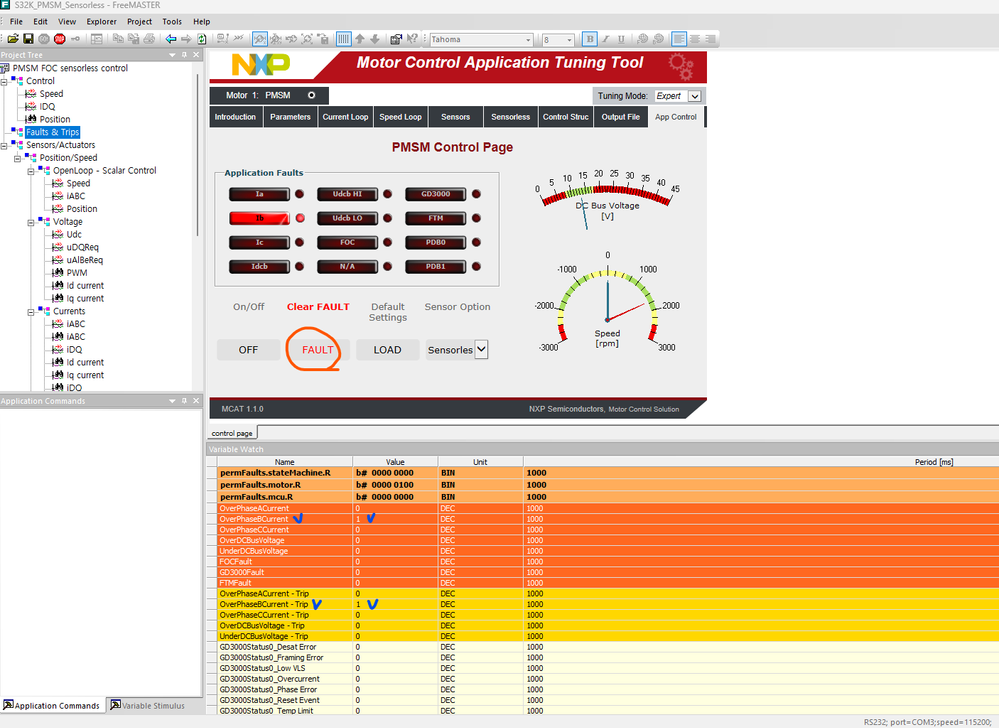Click the Udcb HI fault indicator

pyautogui.click(x=347, y=194)
